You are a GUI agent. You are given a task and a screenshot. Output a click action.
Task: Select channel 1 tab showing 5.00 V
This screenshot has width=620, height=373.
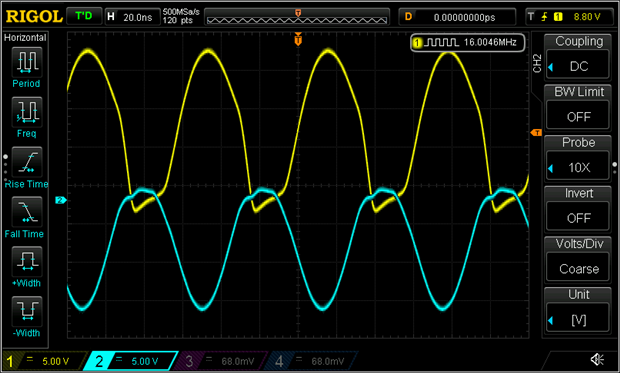44,361
